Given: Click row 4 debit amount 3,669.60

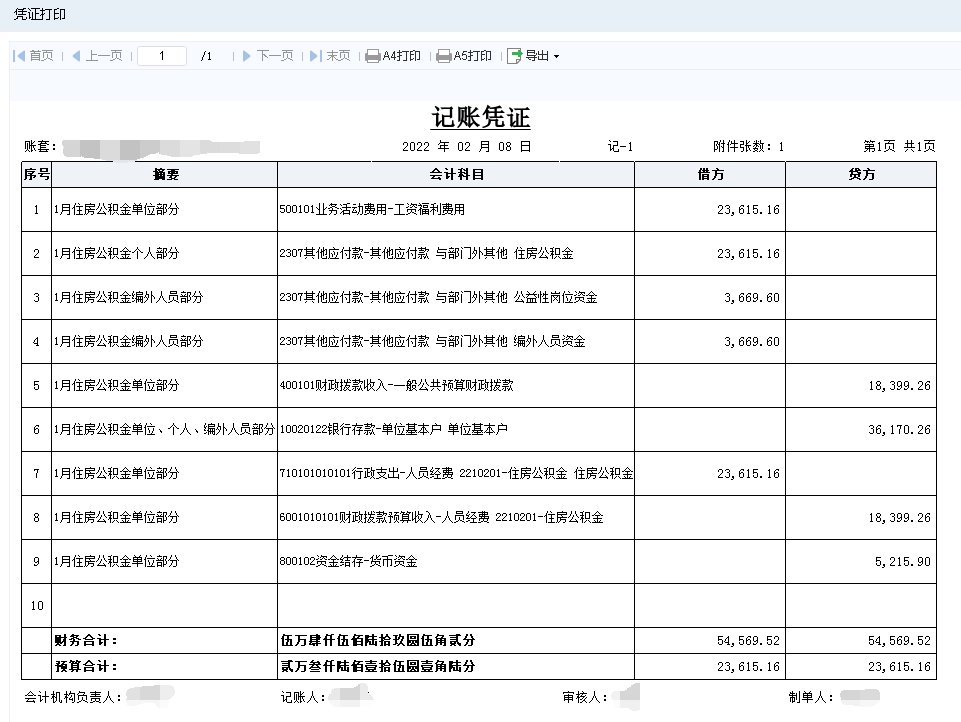Looking at the screenshot, I should pos(752,342).
